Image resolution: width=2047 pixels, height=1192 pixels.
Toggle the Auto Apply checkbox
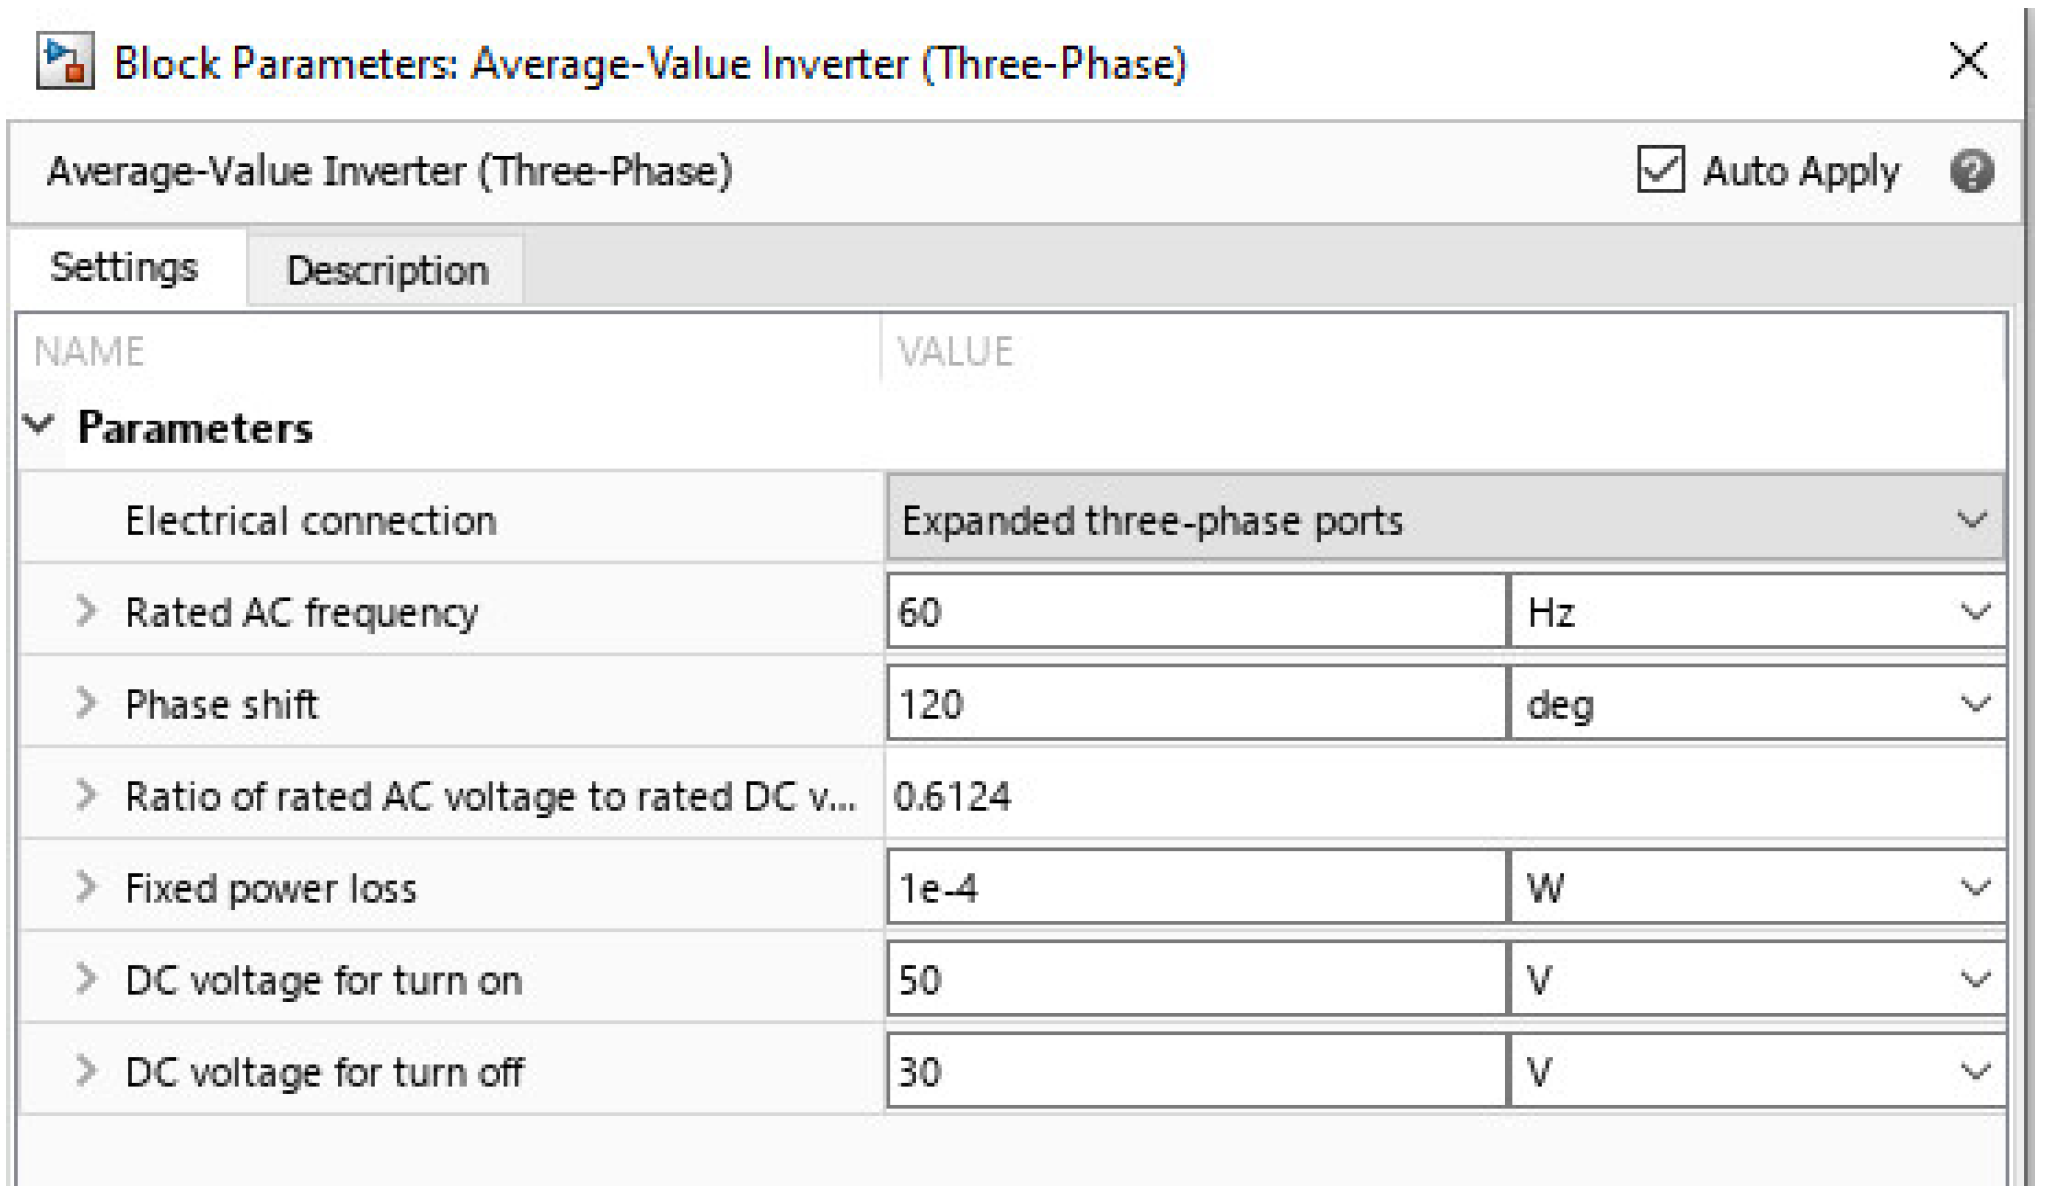(x=1660, y=170)
